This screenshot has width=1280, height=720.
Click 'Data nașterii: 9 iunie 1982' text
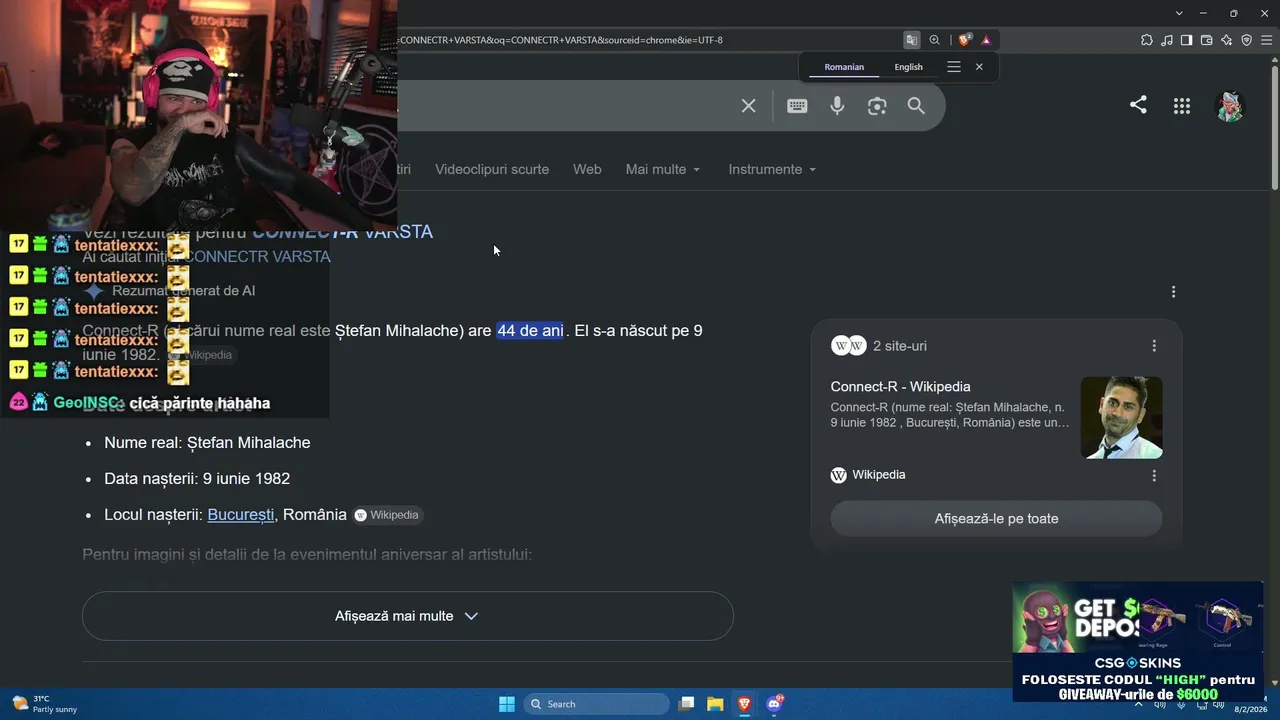pos(197,479)
